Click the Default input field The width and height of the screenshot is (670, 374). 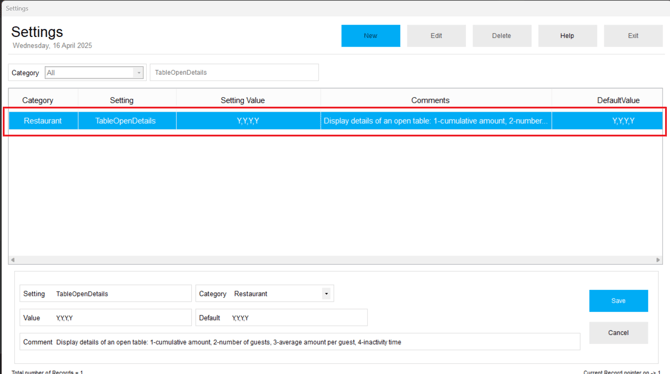298,318
